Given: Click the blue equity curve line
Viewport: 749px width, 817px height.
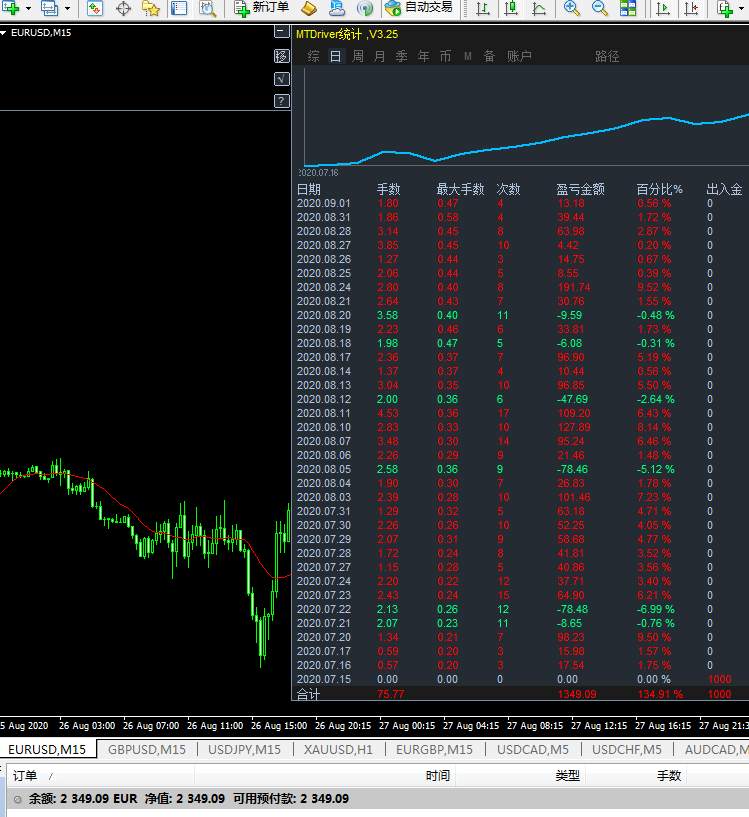Looking at the screenshot, I should (526, 141).
